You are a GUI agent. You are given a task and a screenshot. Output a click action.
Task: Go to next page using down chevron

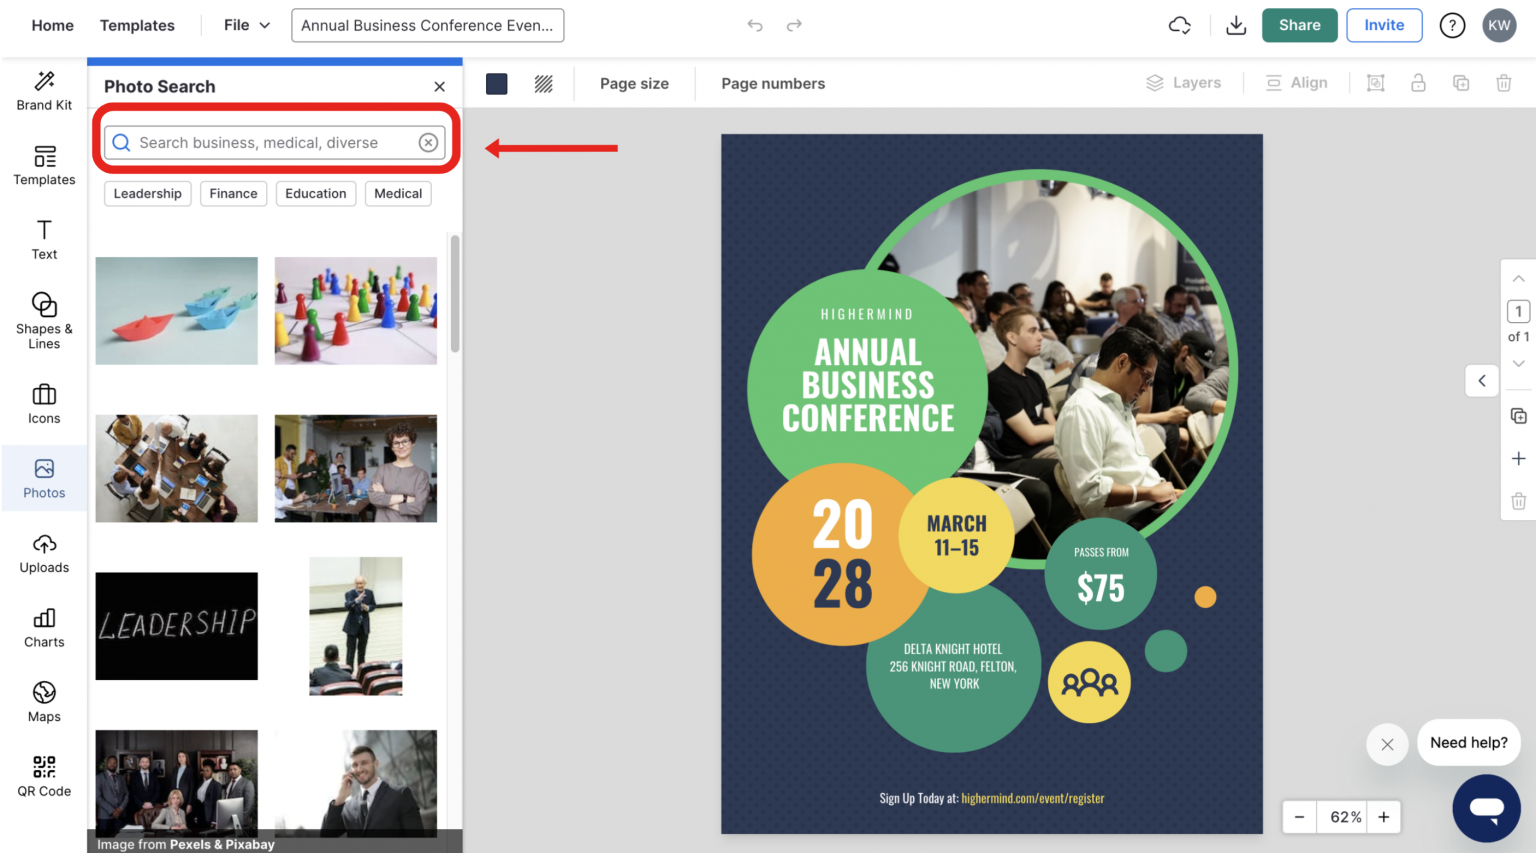point(1518,364)
